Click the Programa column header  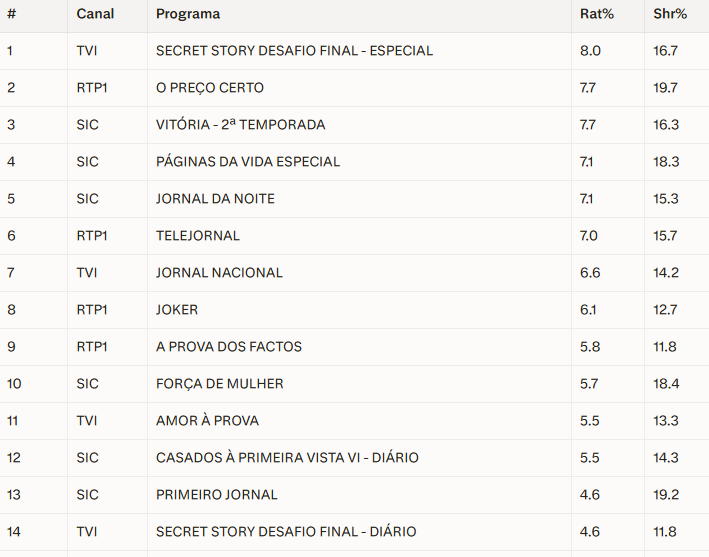(188, 14)
